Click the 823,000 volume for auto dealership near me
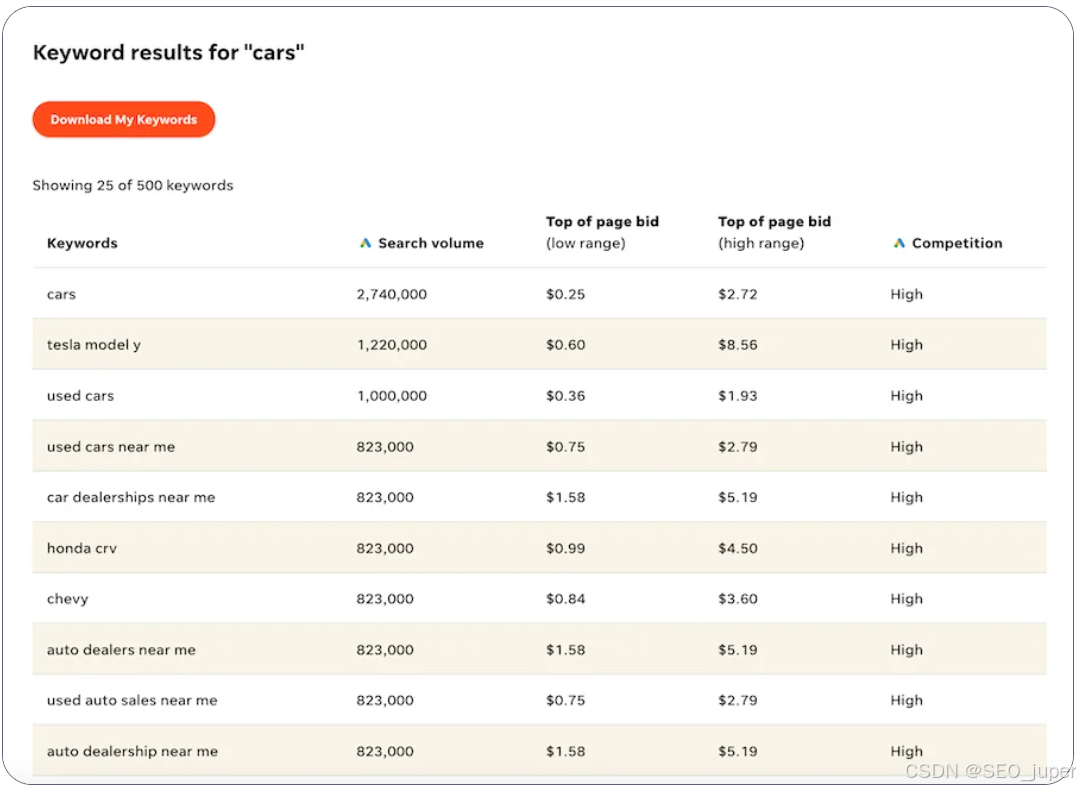The height and width of the screenshot is (788, 1080). (x=385, y=751)
